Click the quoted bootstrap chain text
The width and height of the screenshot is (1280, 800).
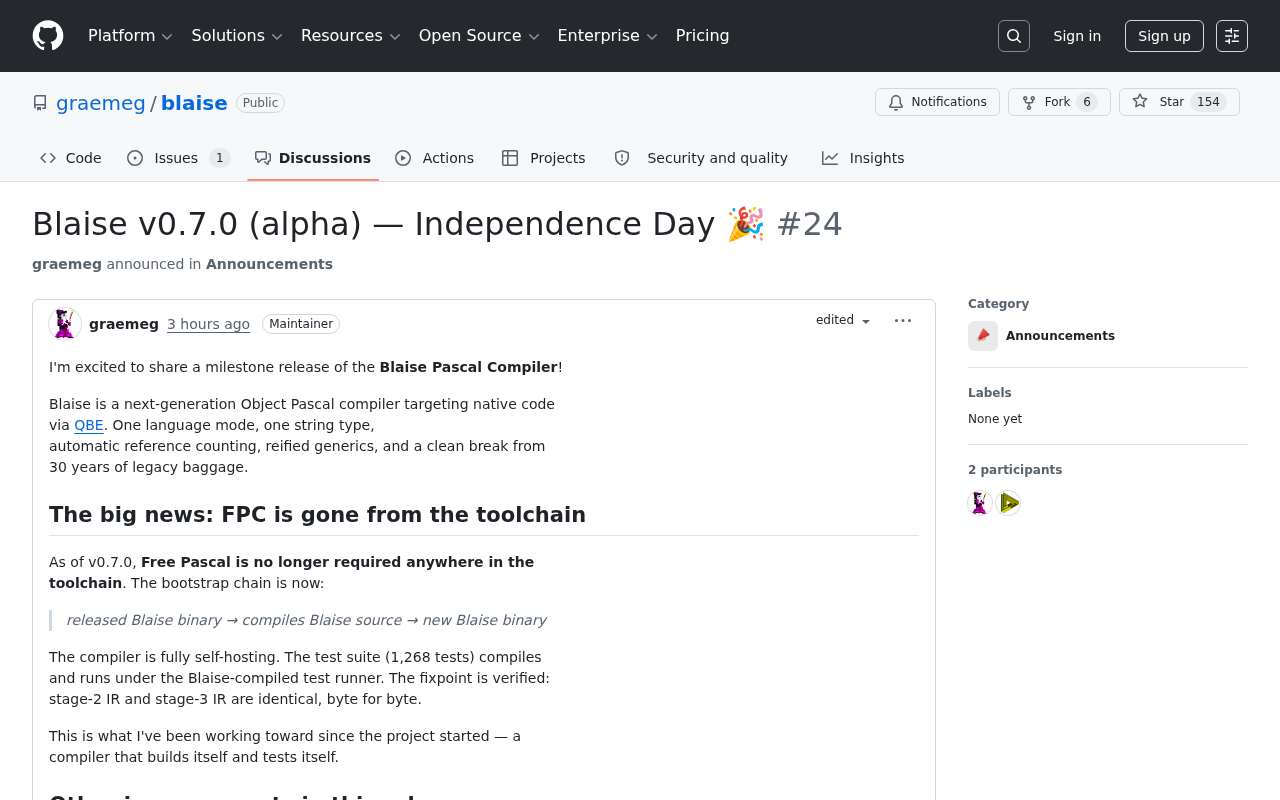tap(306, 620)
